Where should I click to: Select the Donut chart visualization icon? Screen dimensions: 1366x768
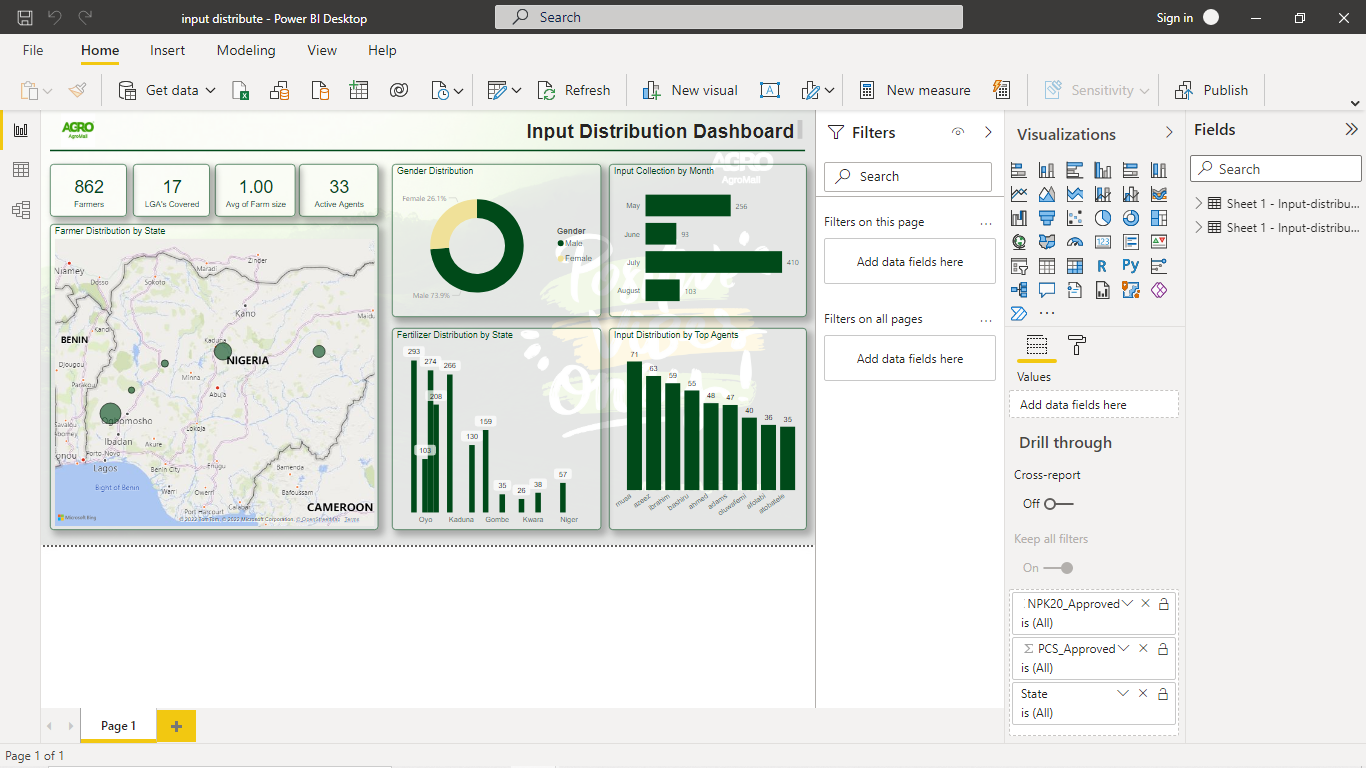1130,217
